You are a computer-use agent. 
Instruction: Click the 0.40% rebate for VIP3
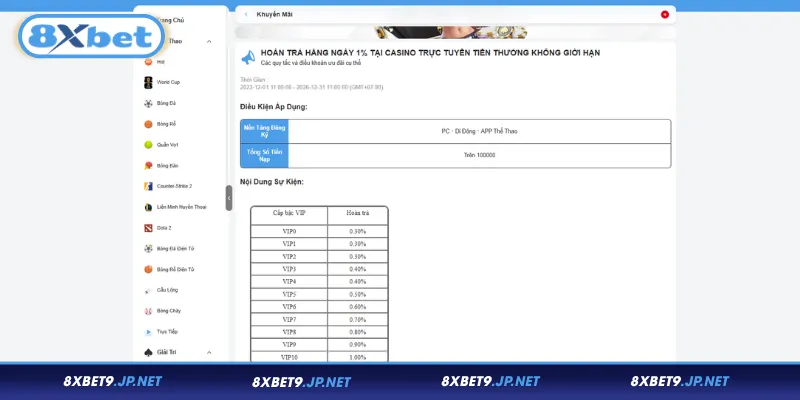pyautogui.click(x=358, y=269)
